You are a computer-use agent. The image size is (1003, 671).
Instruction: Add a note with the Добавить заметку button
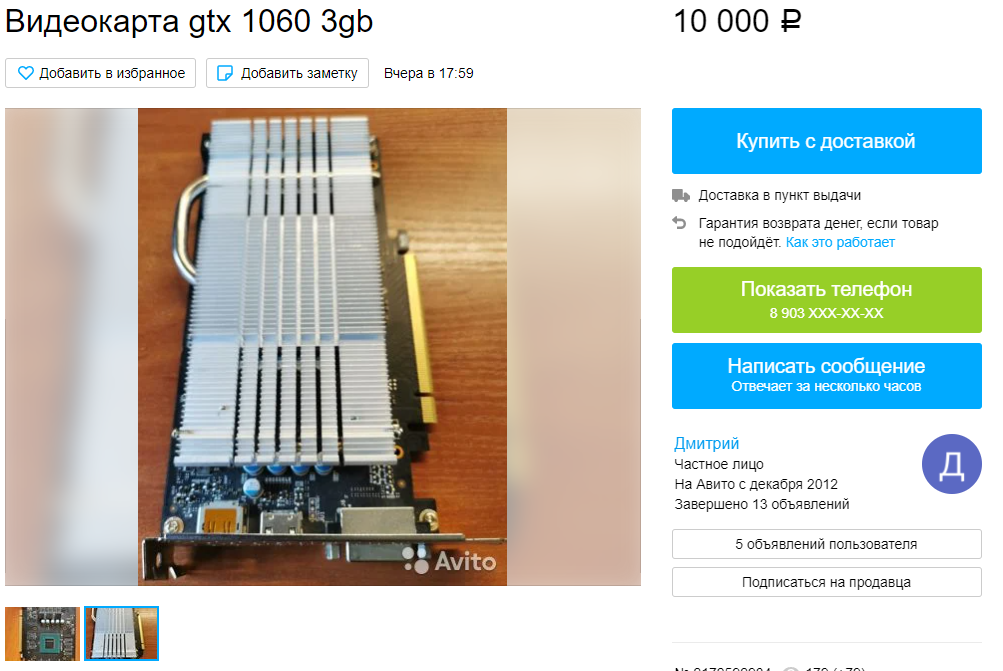tap(287, 73)
